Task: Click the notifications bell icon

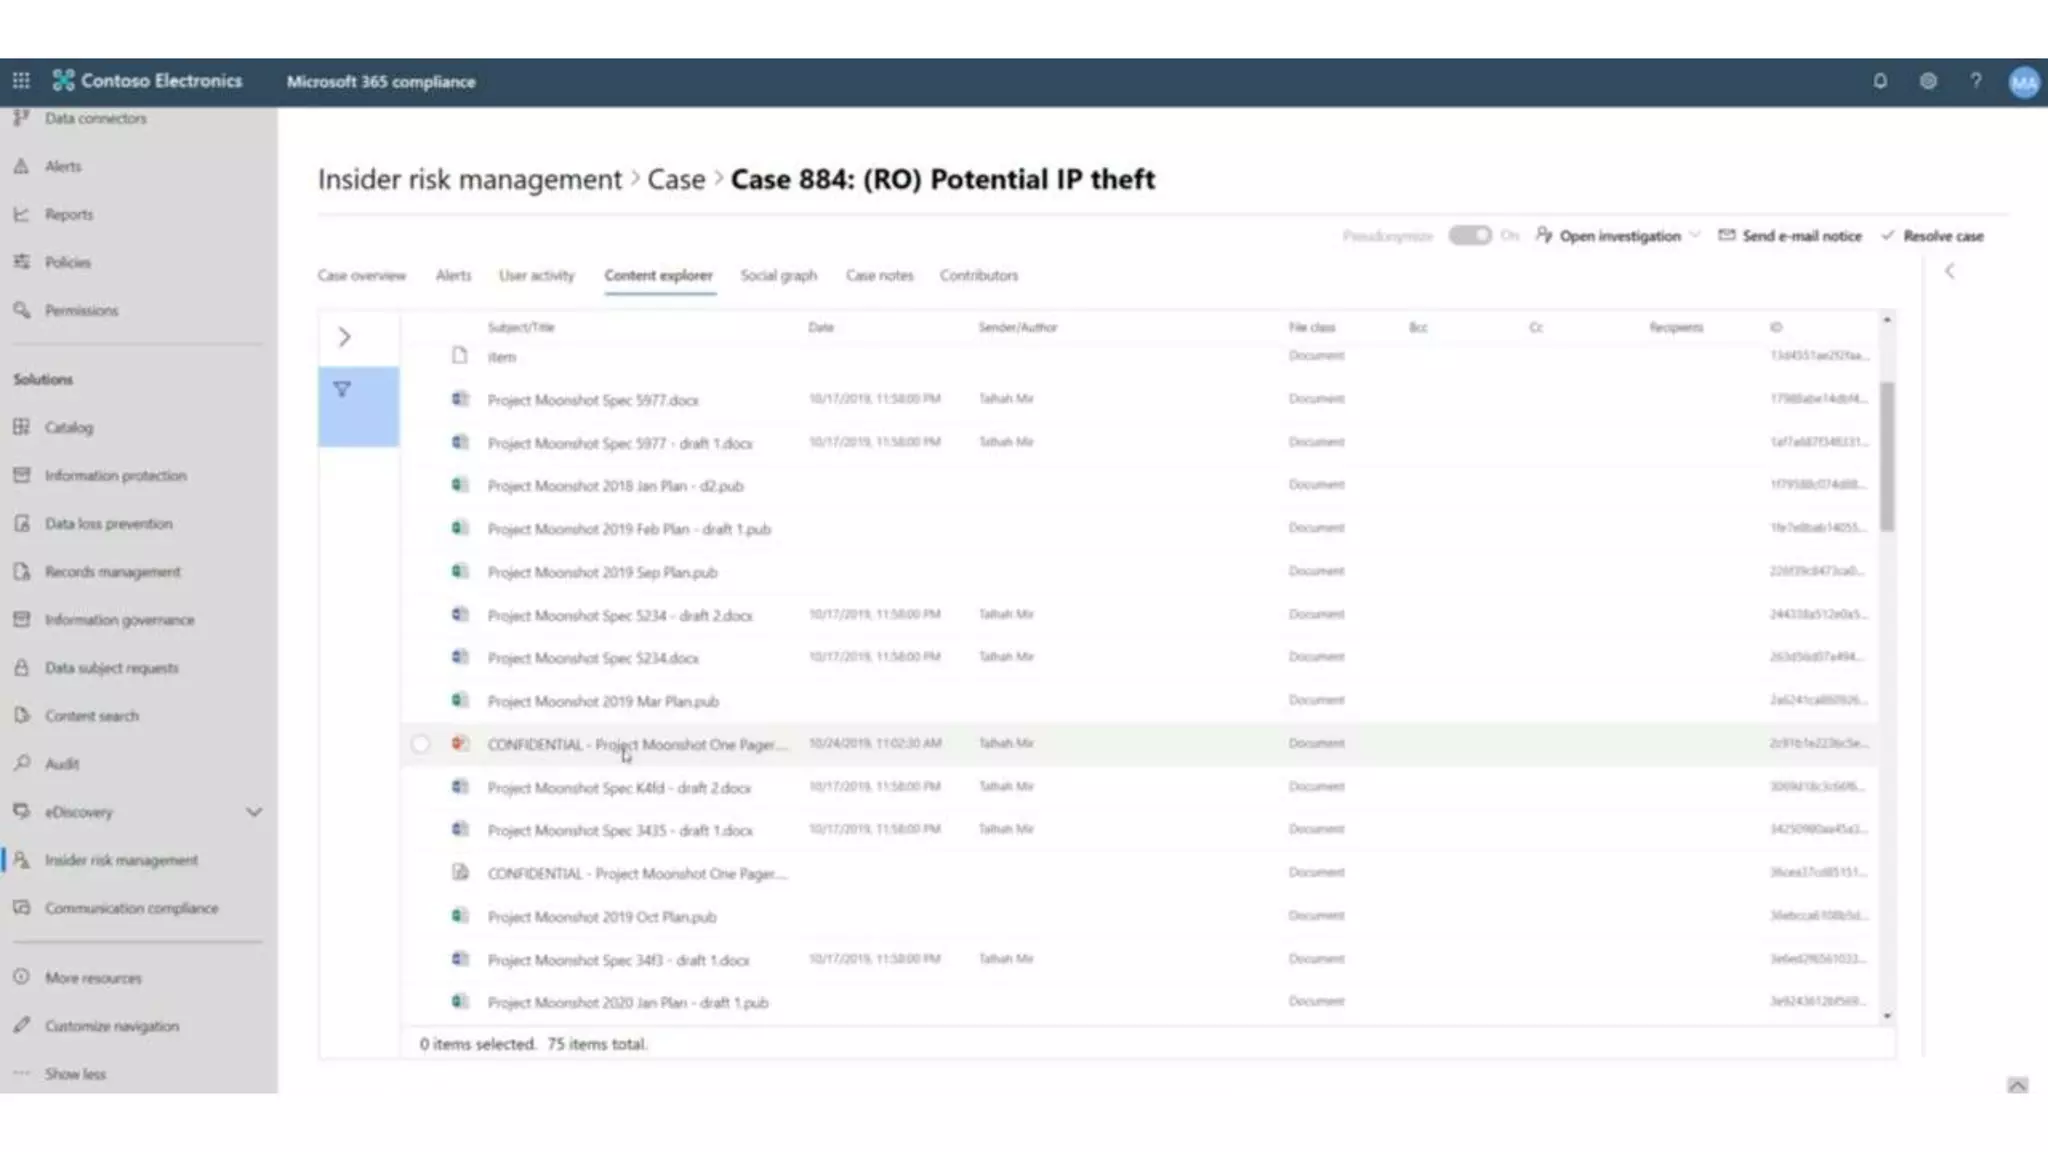Action: 1880,81
